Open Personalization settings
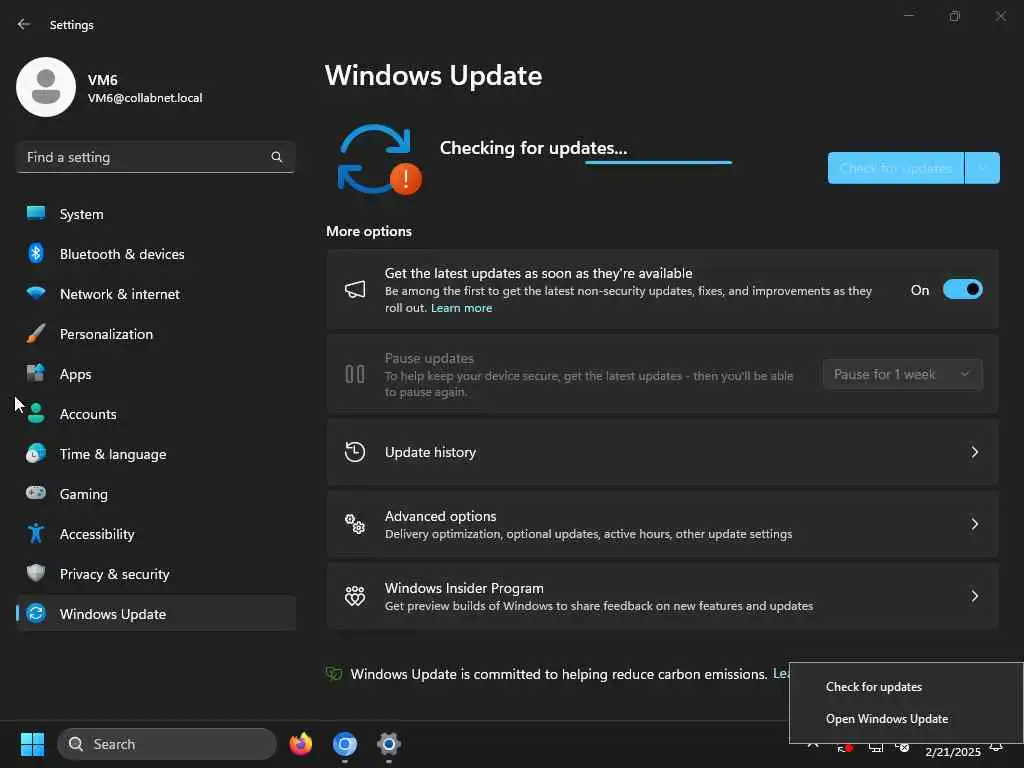1024x768 pixels. (x=155, y=334)
